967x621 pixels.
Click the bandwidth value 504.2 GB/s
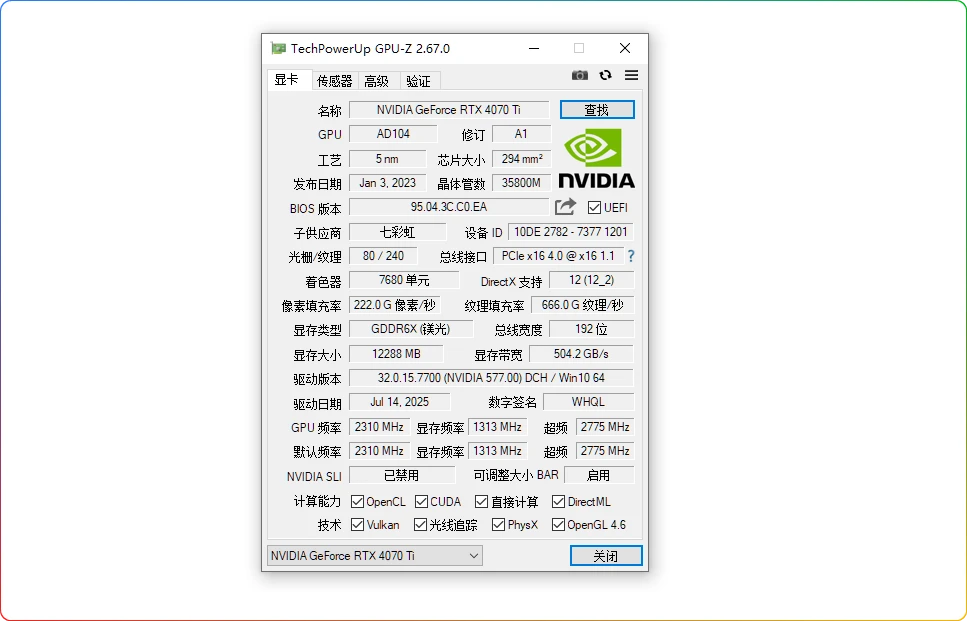tap(581, 353)
